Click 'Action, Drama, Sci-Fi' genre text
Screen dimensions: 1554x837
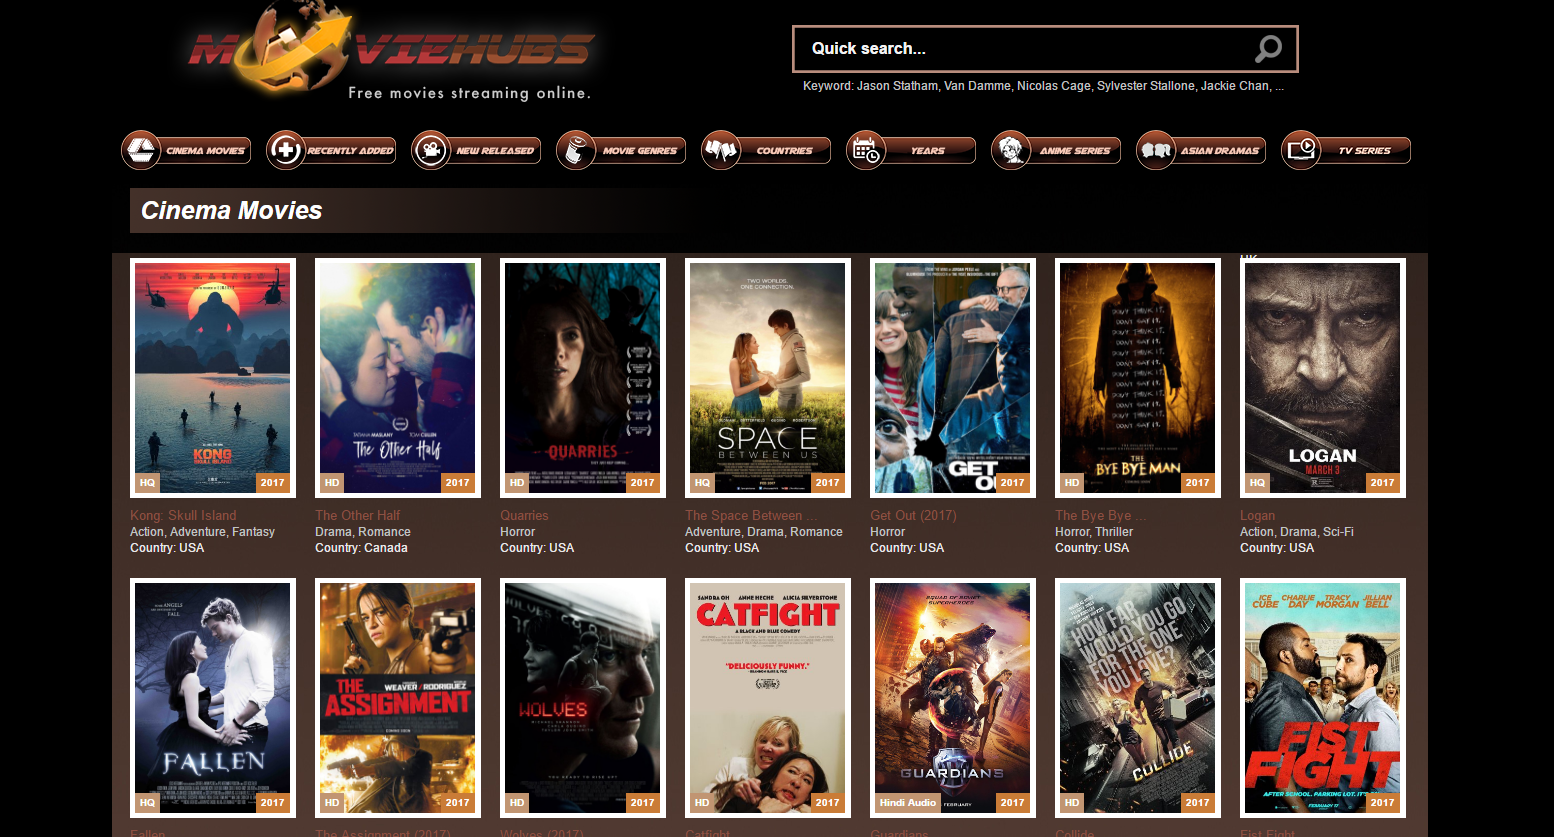point(1297,532)
